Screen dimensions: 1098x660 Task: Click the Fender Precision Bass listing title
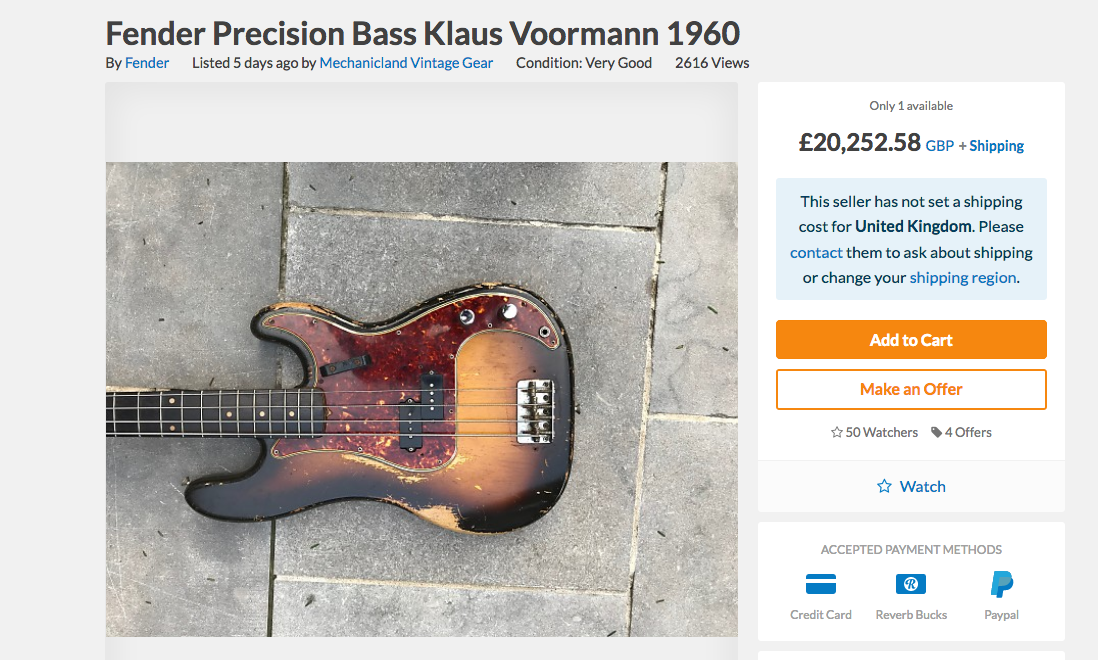coord(423,33)
